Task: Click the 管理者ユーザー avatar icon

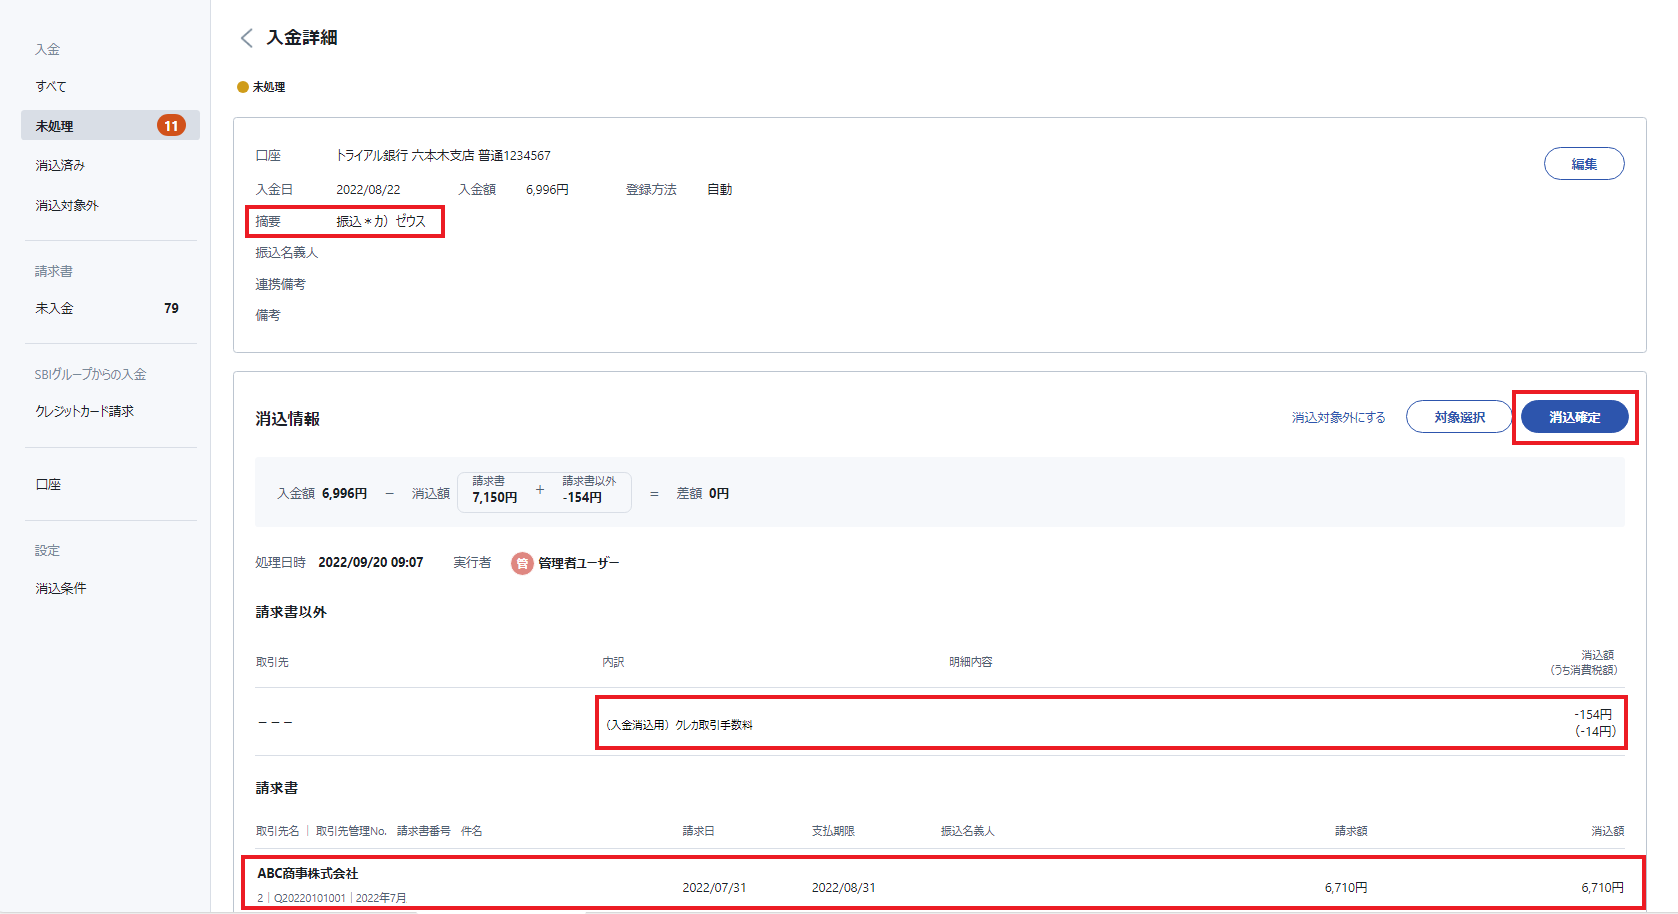Action: pos(522,563)
